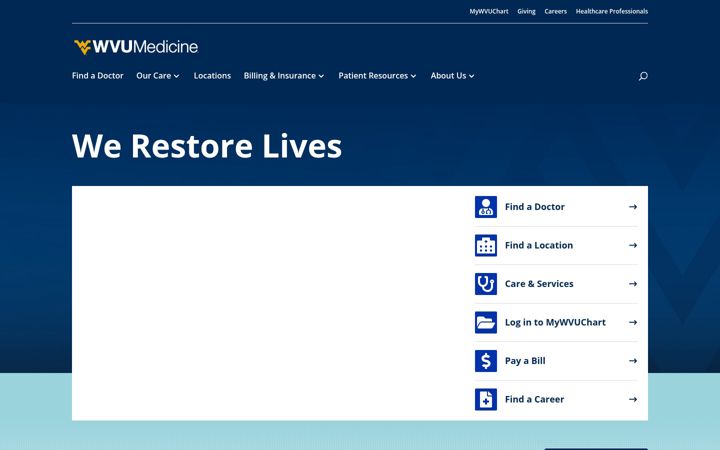The image size is (720, 450).
Task: Select the Find a Doctor quick link text
Action: pos(535,207)
